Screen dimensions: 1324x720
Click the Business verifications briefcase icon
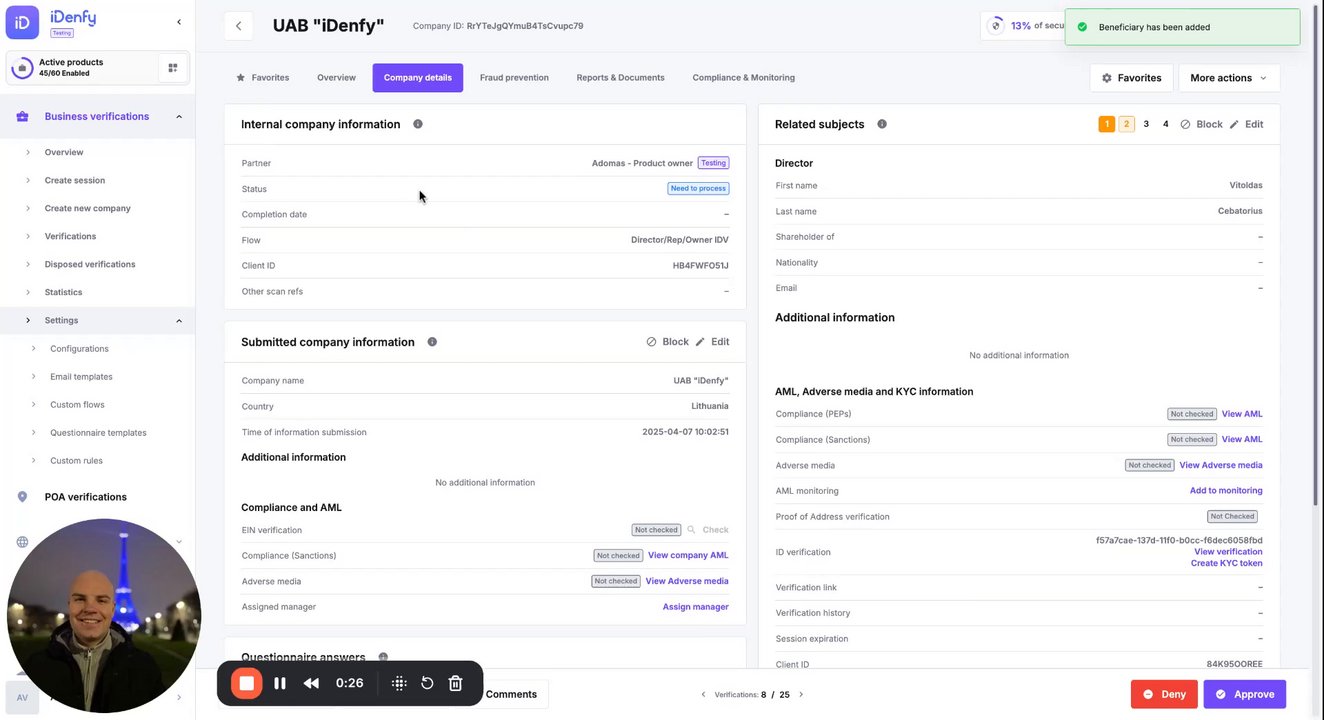22,117
